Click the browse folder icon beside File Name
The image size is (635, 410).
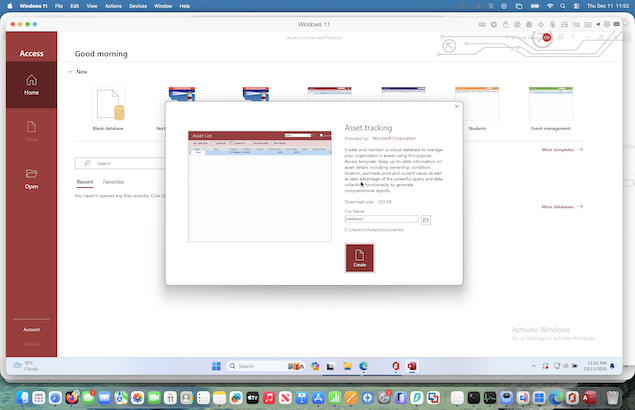click(425, 219)
